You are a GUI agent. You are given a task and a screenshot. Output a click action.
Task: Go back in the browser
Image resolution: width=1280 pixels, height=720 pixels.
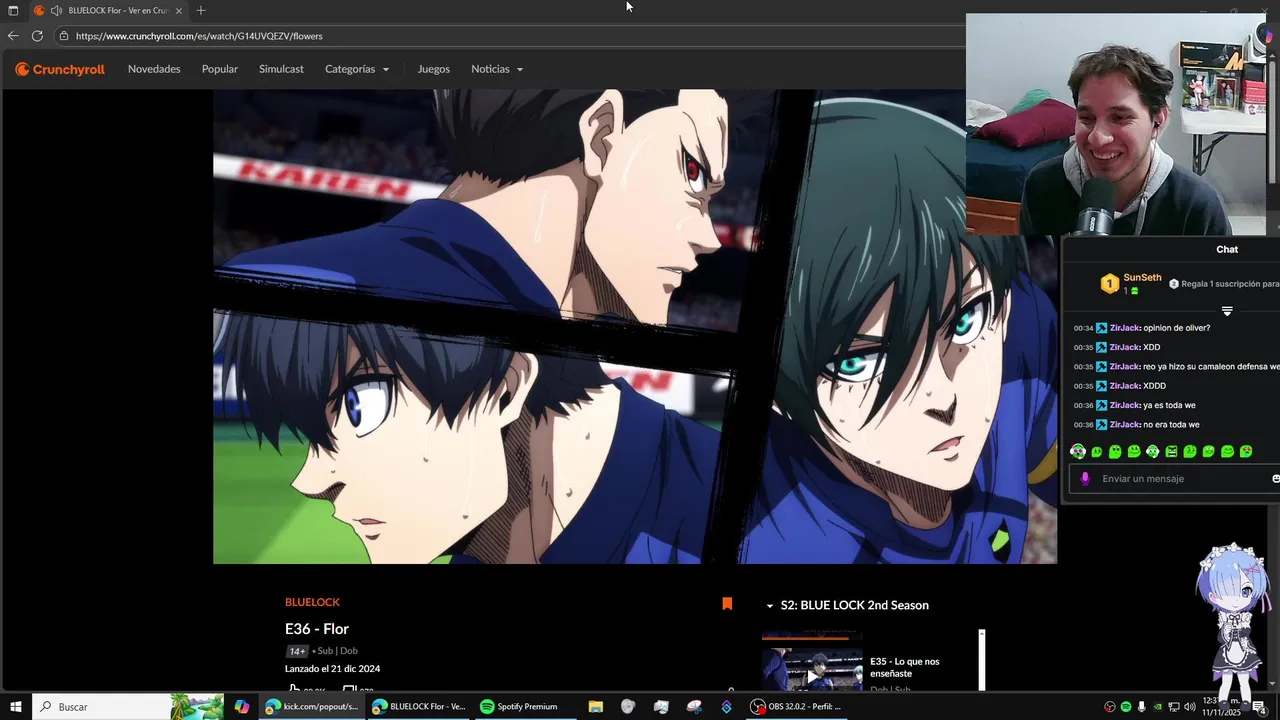click(x=13, y=36)
